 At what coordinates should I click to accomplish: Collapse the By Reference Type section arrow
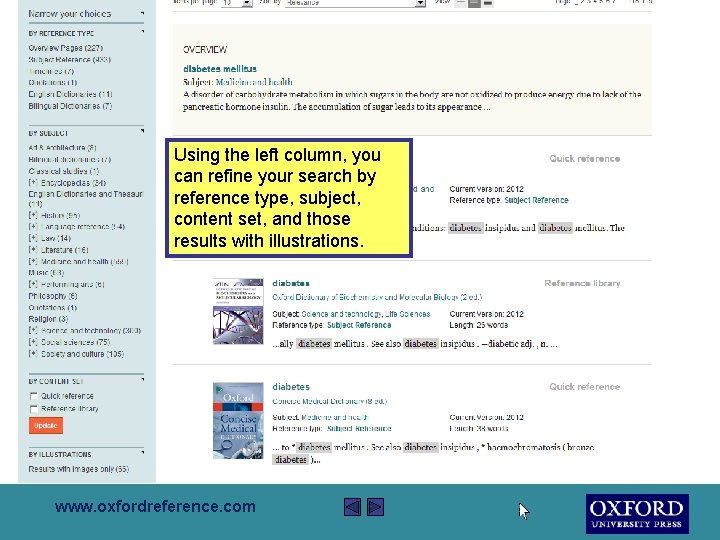point(142,32)
